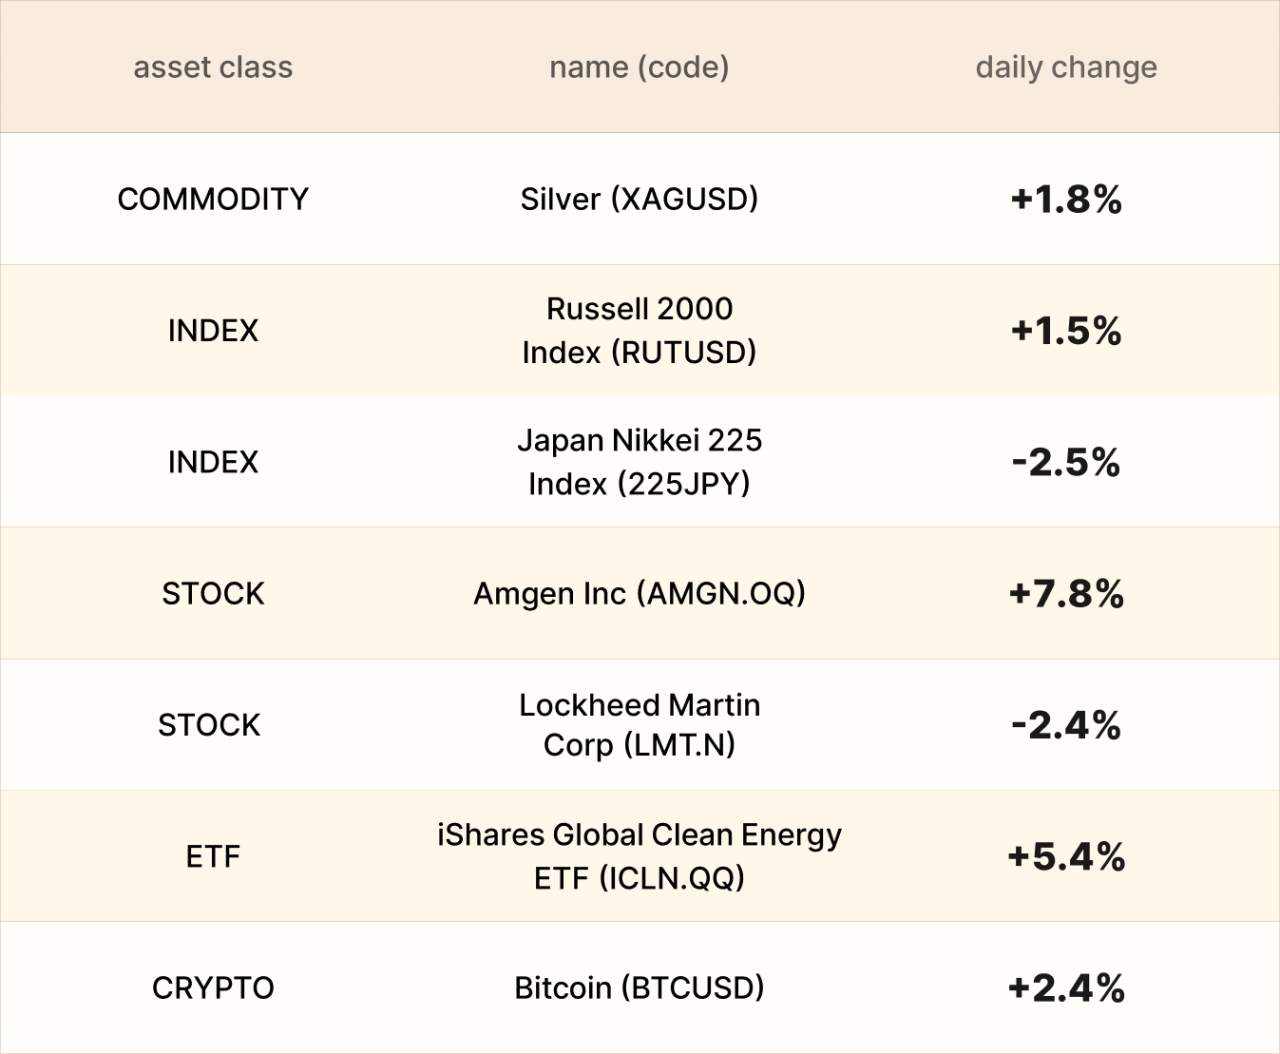1280x1054 pixels.
Task: Click the COMMODITY asset class cell
Action: [x=213, y=199]
